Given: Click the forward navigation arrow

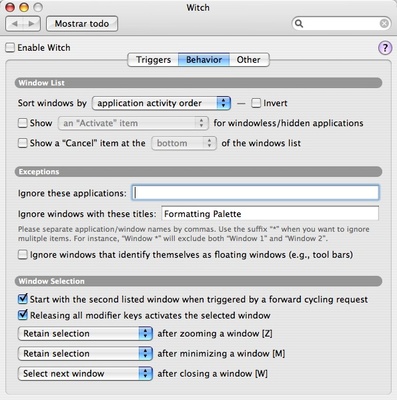Looking at the screenshot, I should [32, 24].
